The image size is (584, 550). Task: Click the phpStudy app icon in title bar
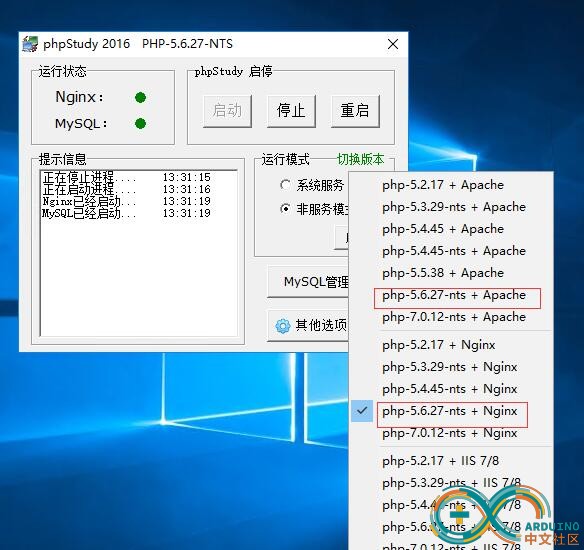tap(30, 44)
